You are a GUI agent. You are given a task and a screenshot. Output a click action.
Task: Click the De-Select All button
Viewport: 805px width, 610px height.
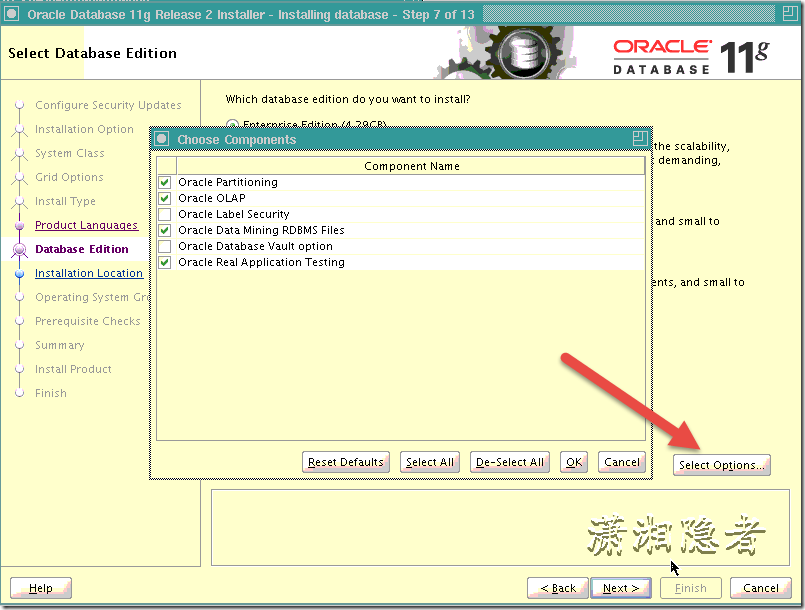point(509,462)
